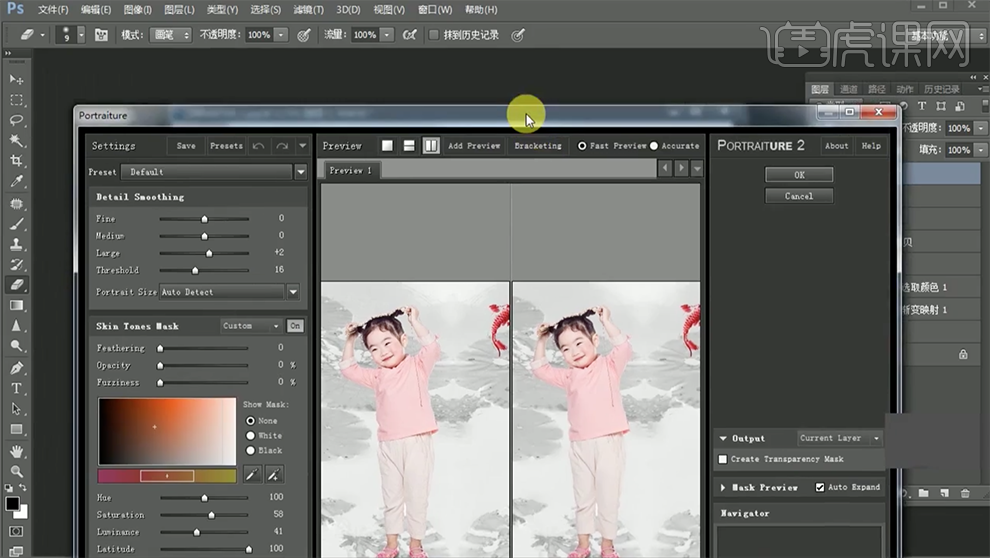Pick the Type tool
The height and width of the screenshot is (558, 990).
point(16,388)
